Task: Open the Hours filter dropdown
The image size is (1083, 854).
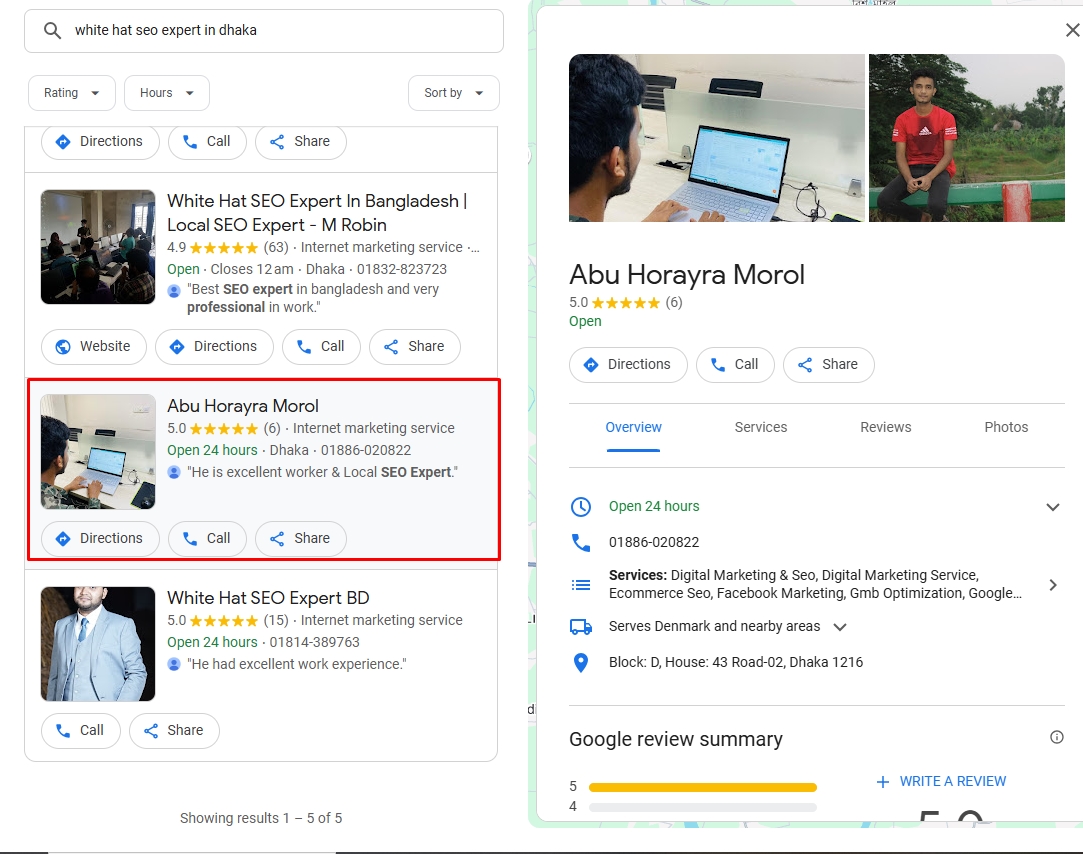Action: 166,93
